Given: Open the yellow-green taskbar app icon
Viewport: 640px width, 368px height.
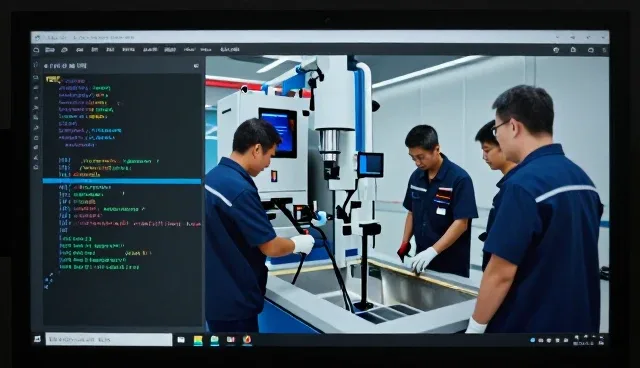Looking at the screenshot, I should pyautogui.click(x=198, y=340).
